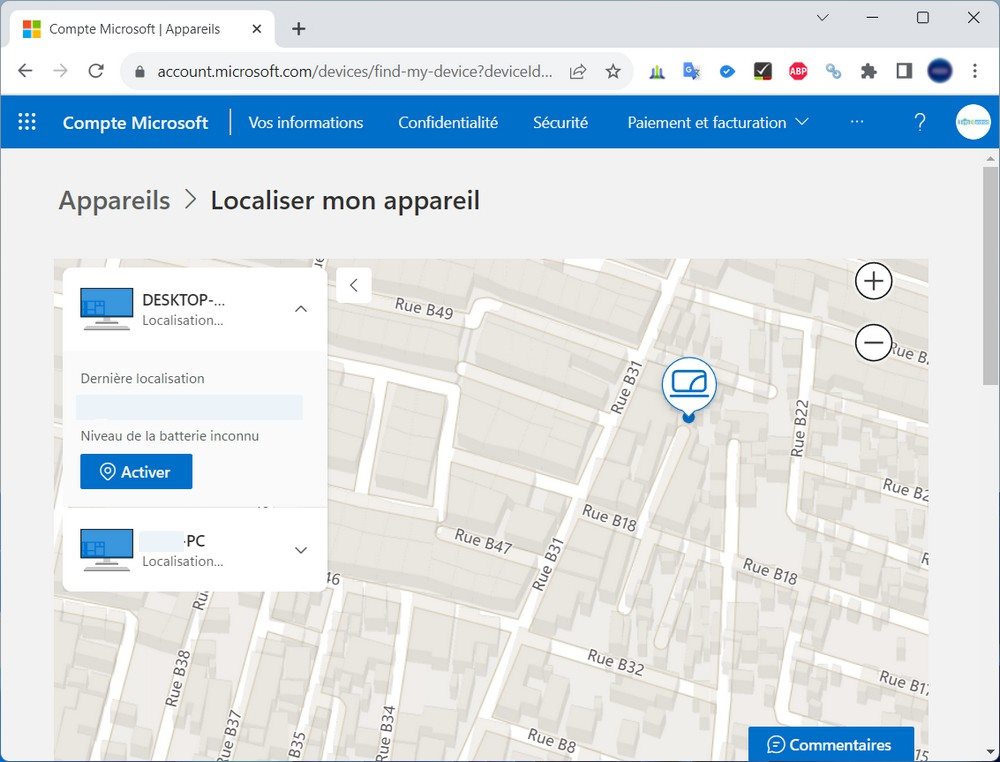Zoom in the map with plus button

pyautogui.click(x=873, y=281)
